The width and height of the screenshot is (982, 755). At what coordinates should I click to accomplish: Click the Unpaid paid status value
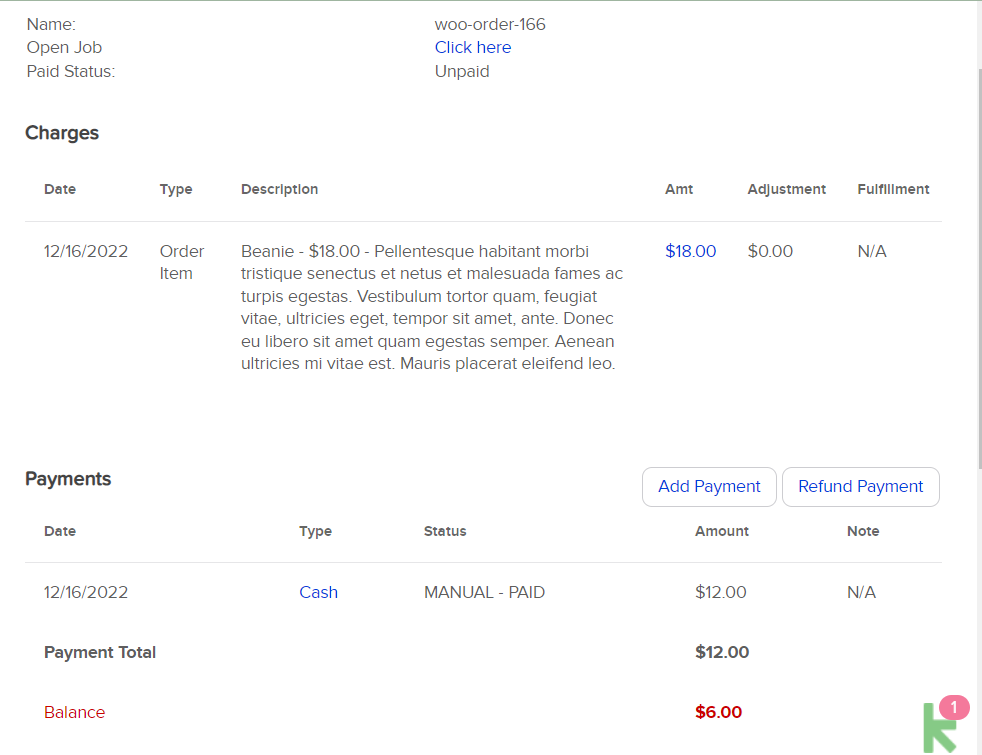click(x=462, y=71)
